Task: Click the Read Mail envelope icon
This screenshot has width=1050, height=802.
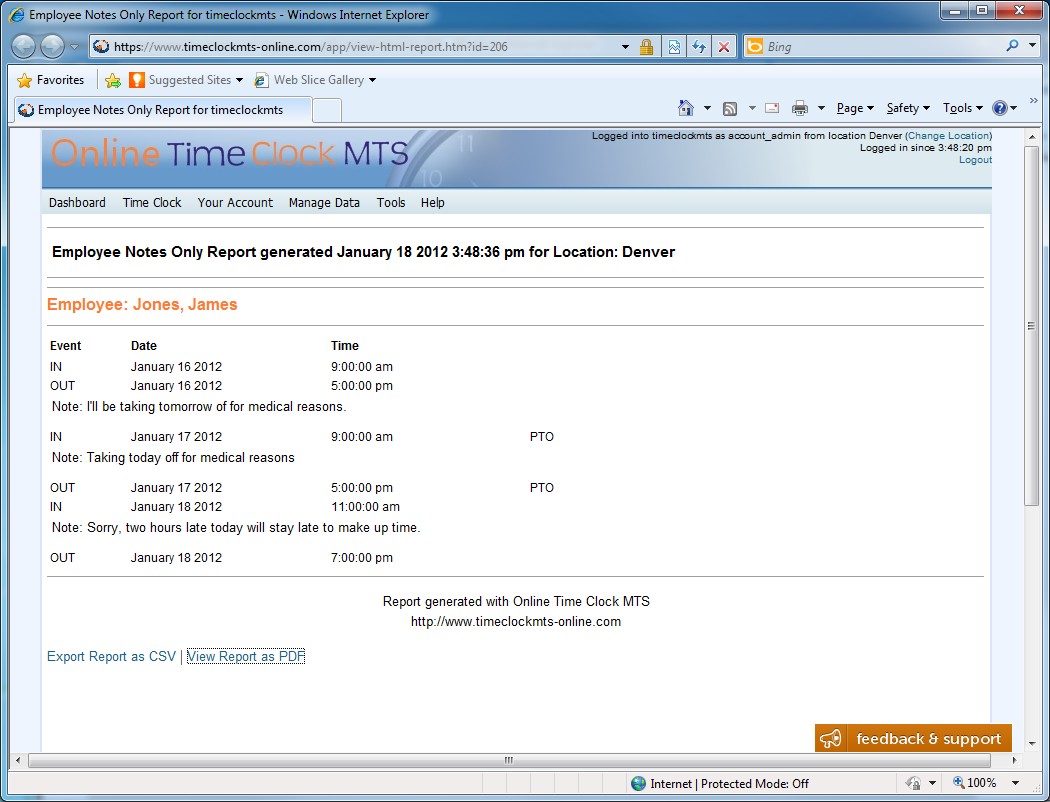Action: tap(771, 108)
